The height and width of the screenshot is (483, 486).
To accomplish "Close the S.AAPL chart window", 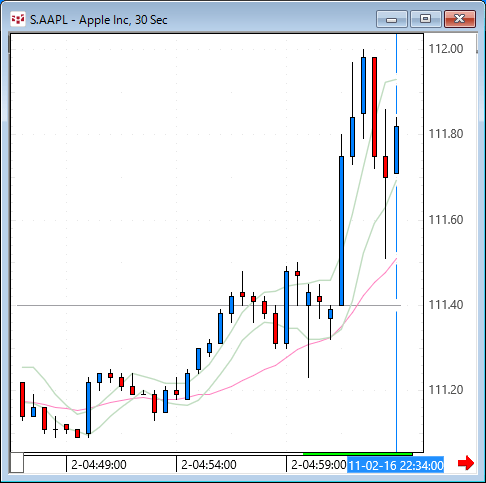I will point(460,19).
